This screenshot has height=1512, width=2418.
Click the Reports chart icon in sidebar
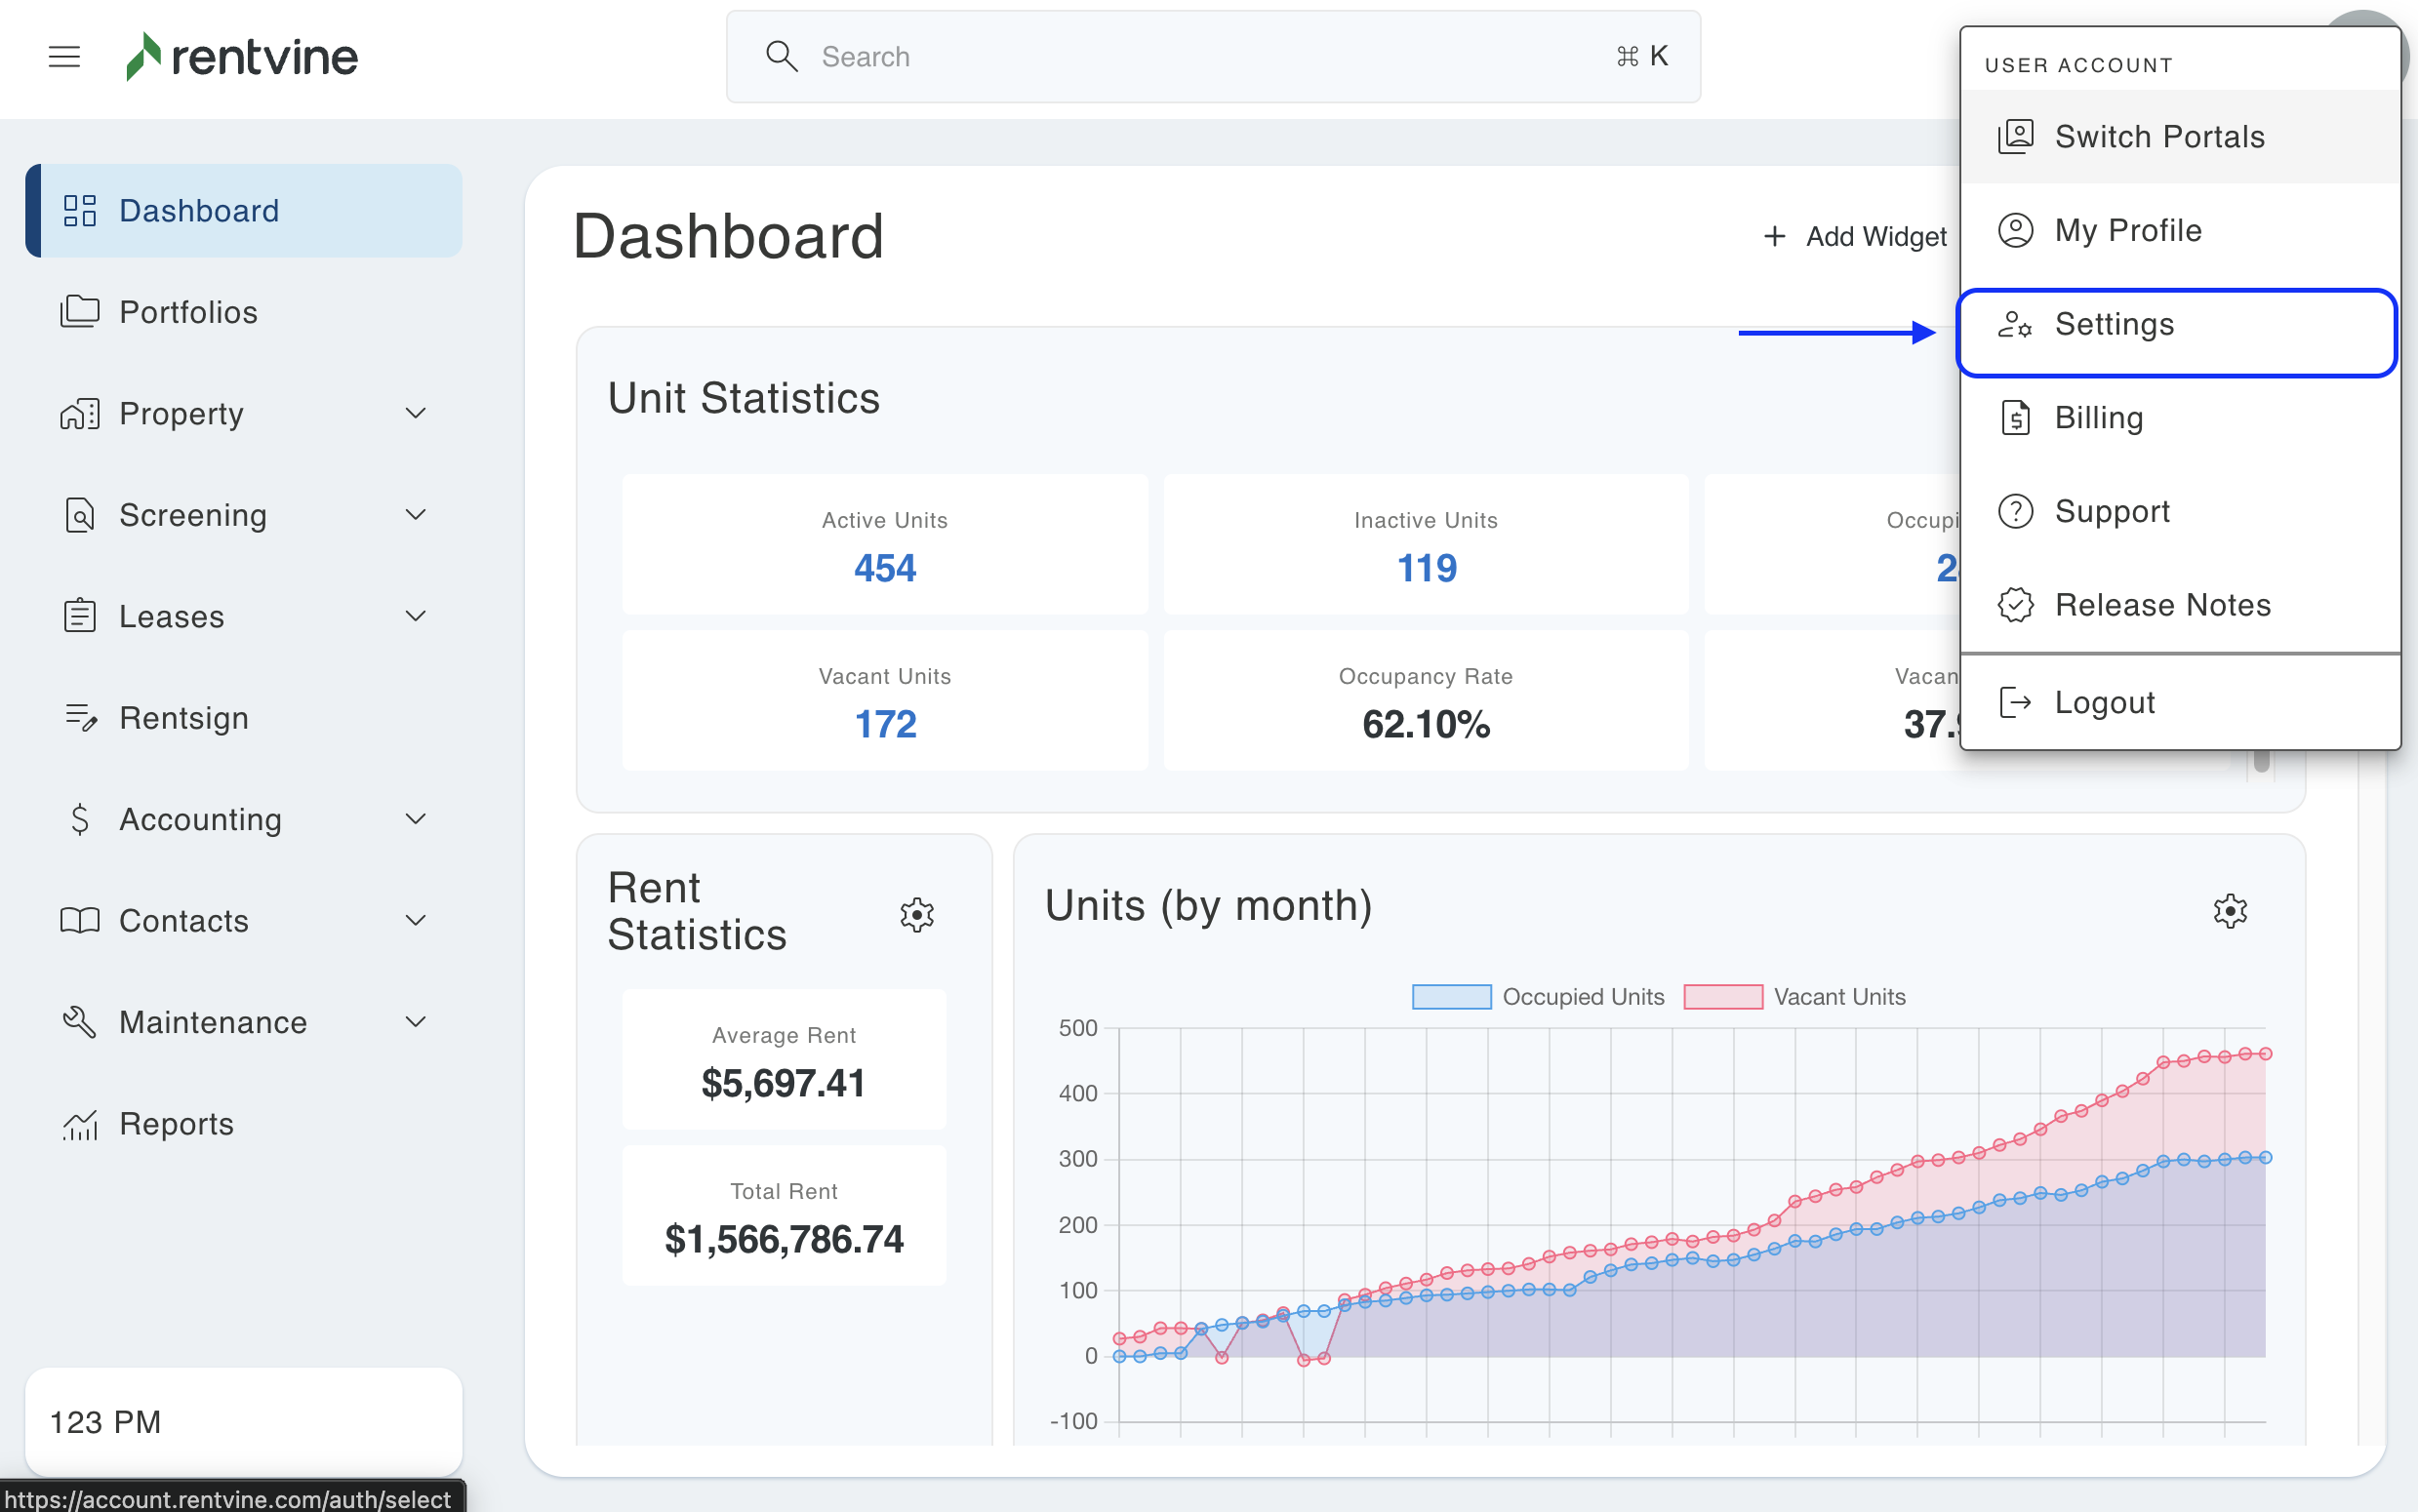tap(80, 1124)
